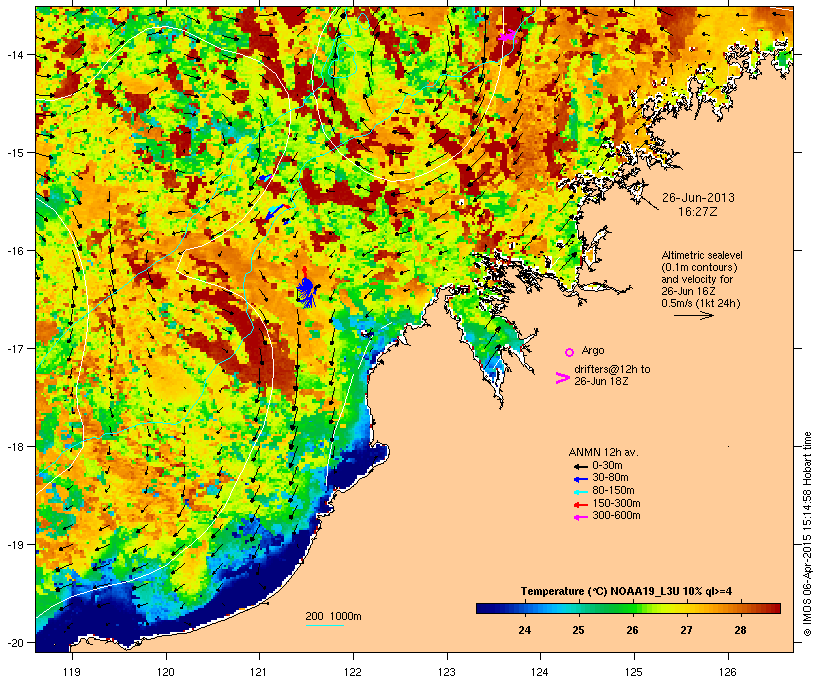The width and height of the screenshot is (820, 680).
Task: Click the latitude label -17
Action: (x=14, y=348)
